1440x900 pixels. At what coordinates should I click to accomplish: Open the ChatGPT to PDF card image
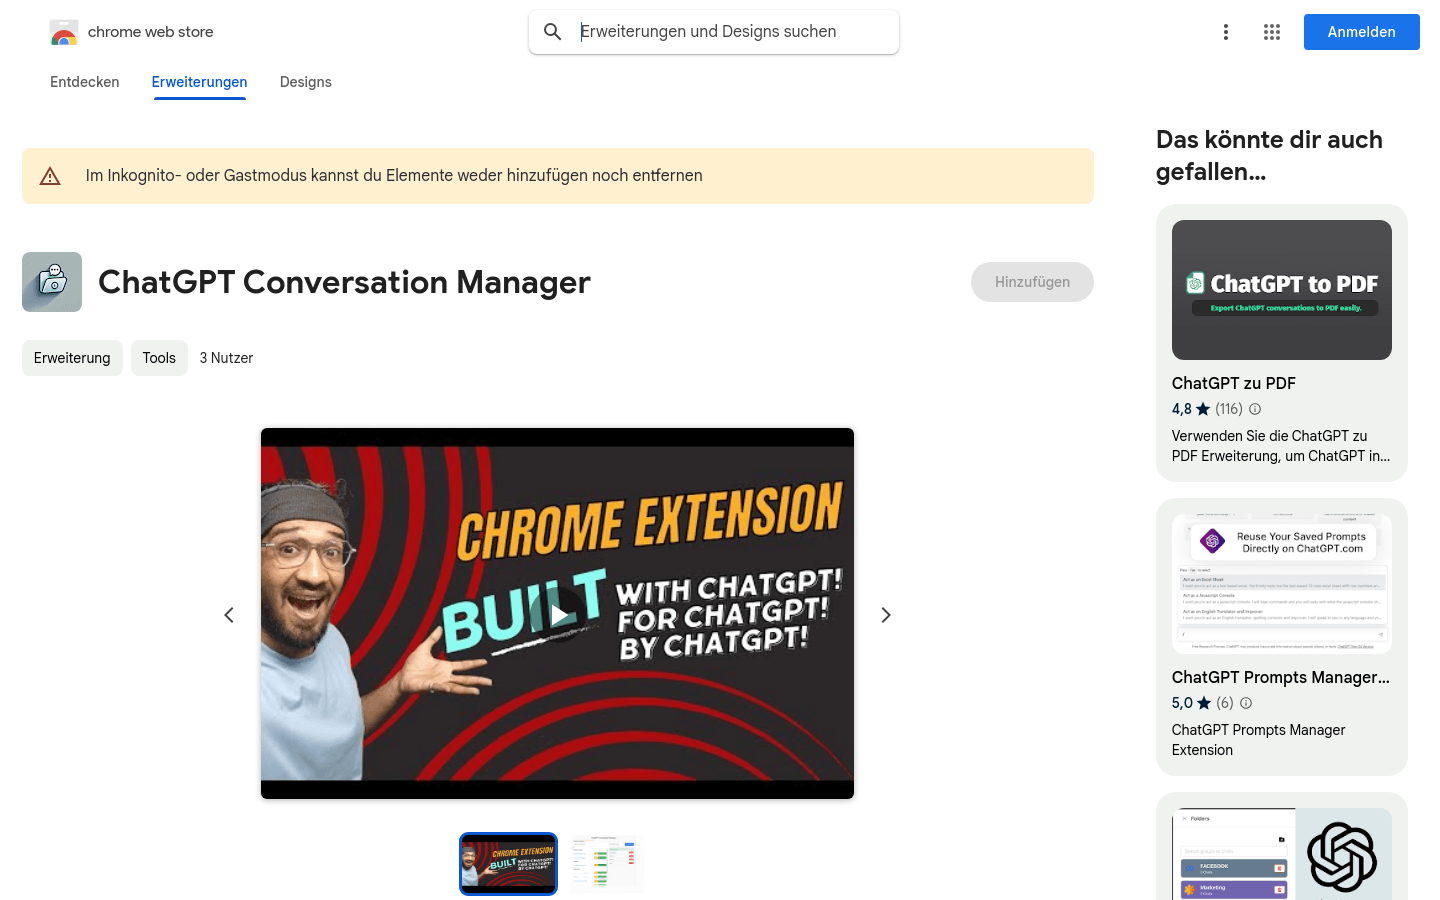pyautogui.click(x=1282, y=290)
